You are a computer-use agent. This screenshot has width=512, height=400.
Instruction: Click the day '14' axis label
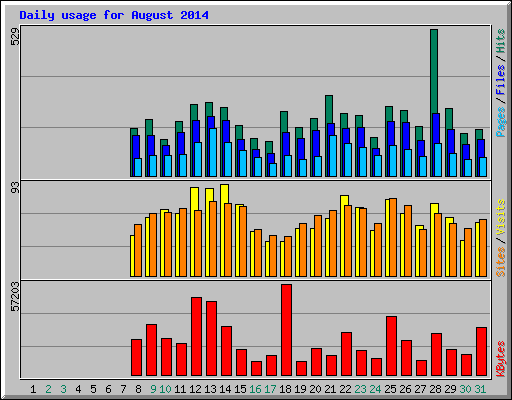click(x=225, y=389)
